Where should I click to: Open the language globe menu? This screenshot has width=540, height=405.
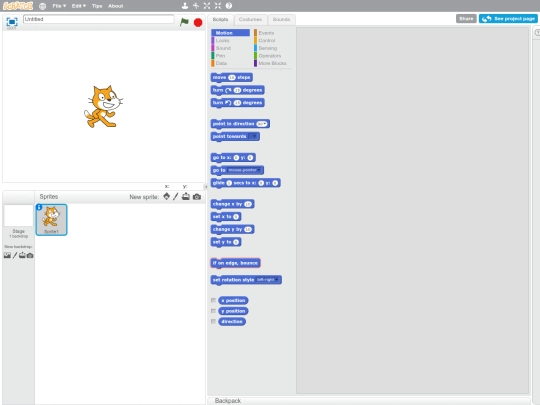tap(42, 6)
